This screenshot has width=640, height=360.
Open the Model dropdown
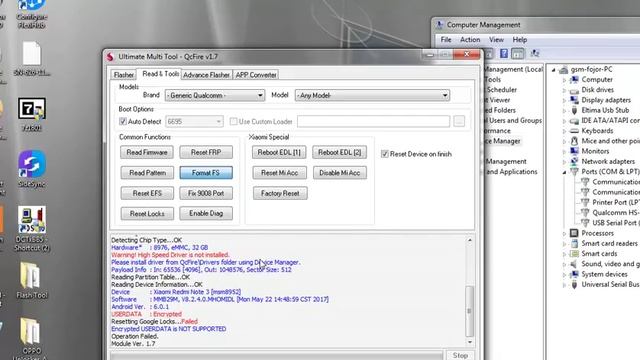[372, 95]
